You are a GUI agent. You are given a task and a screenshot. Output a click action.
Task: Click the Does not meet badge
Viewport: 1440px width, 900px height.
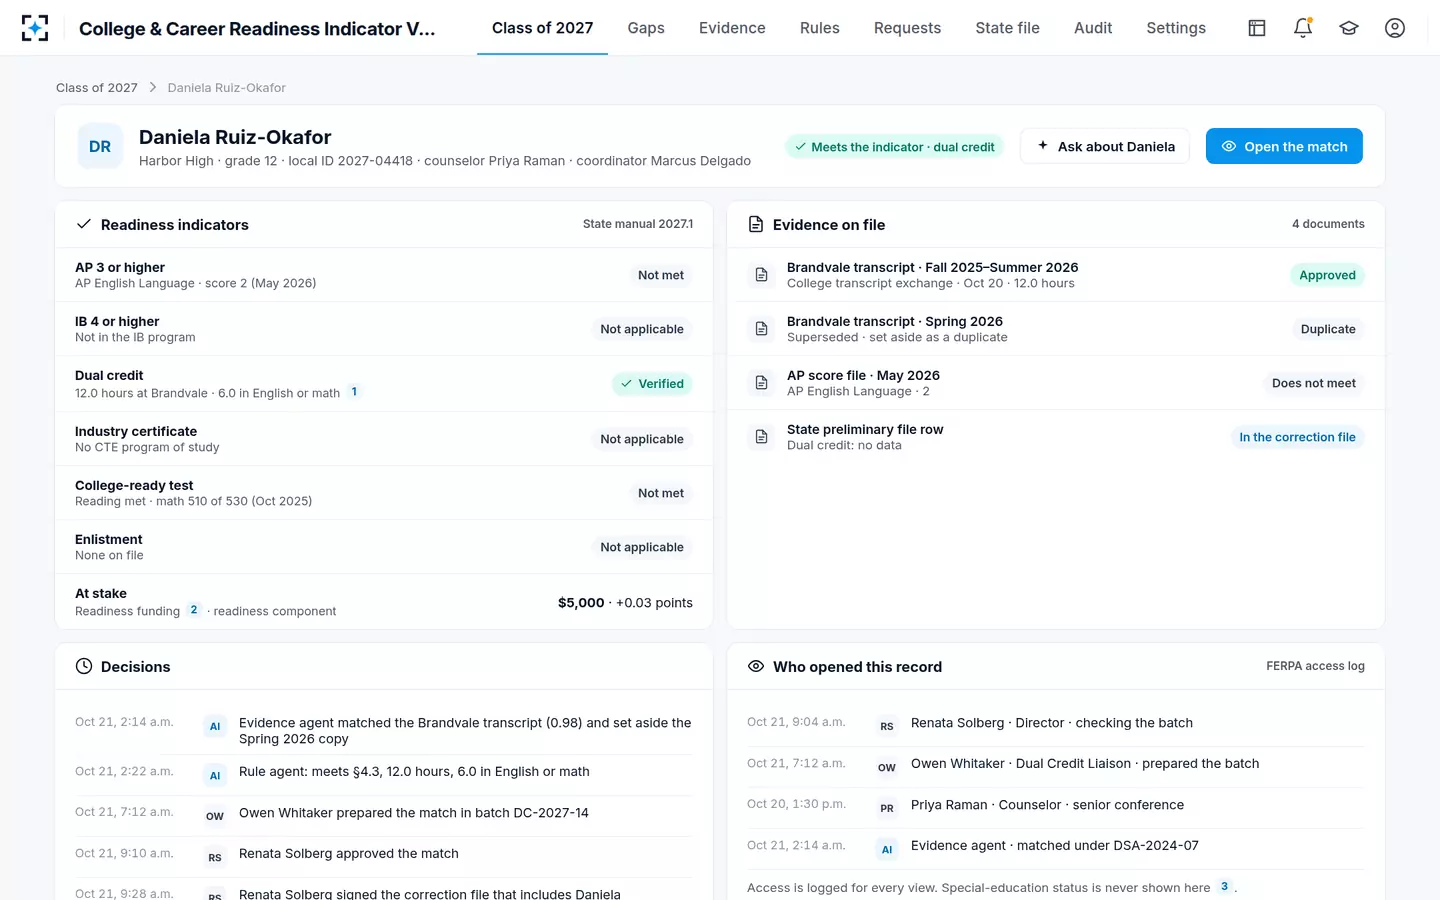click(x=1314, y=383)
